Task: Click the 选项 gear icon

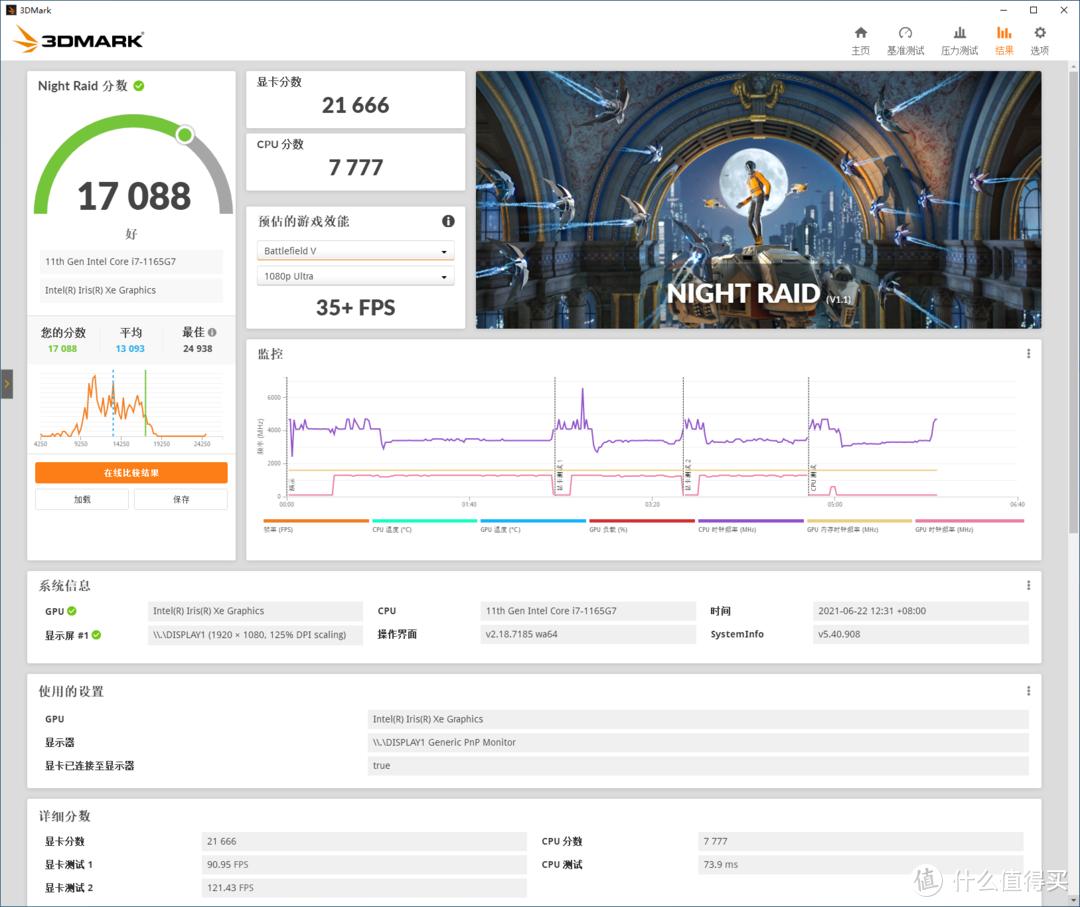Action: pos(1040,32)
